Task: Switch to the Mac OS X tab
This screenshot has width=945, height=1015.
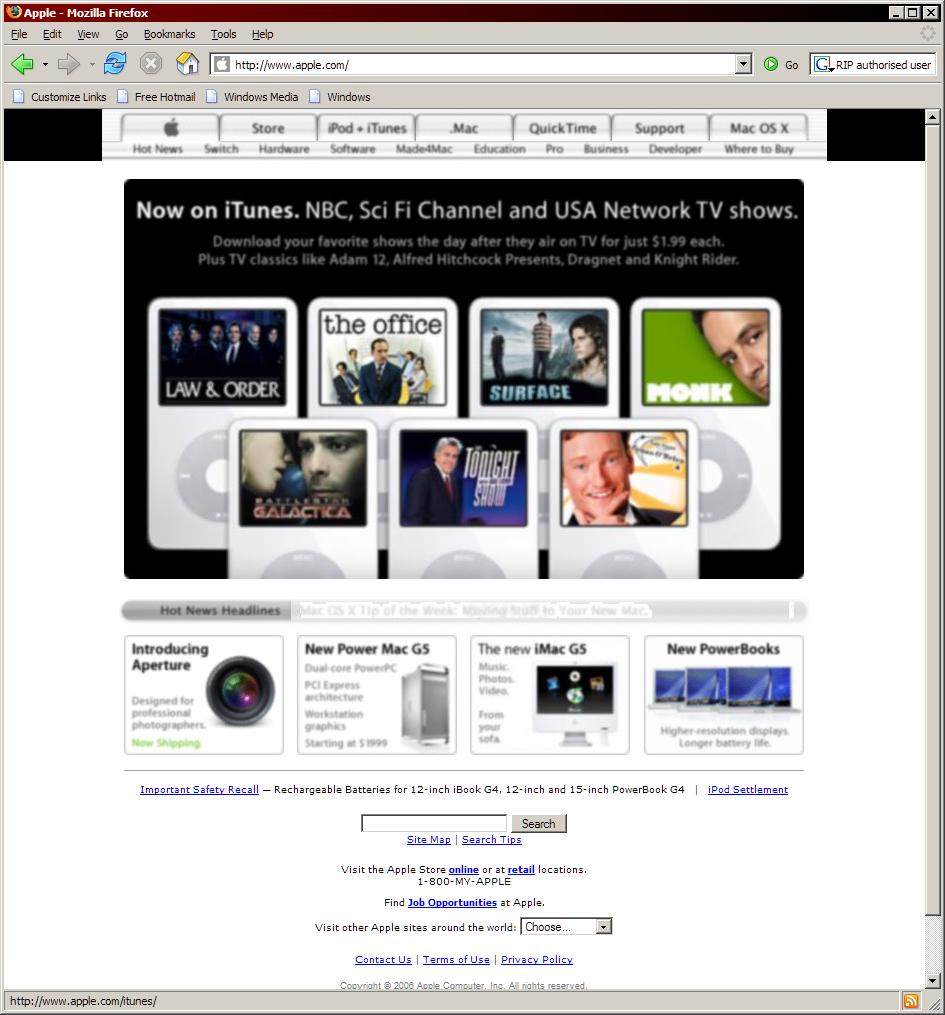Action: point(759,128)
